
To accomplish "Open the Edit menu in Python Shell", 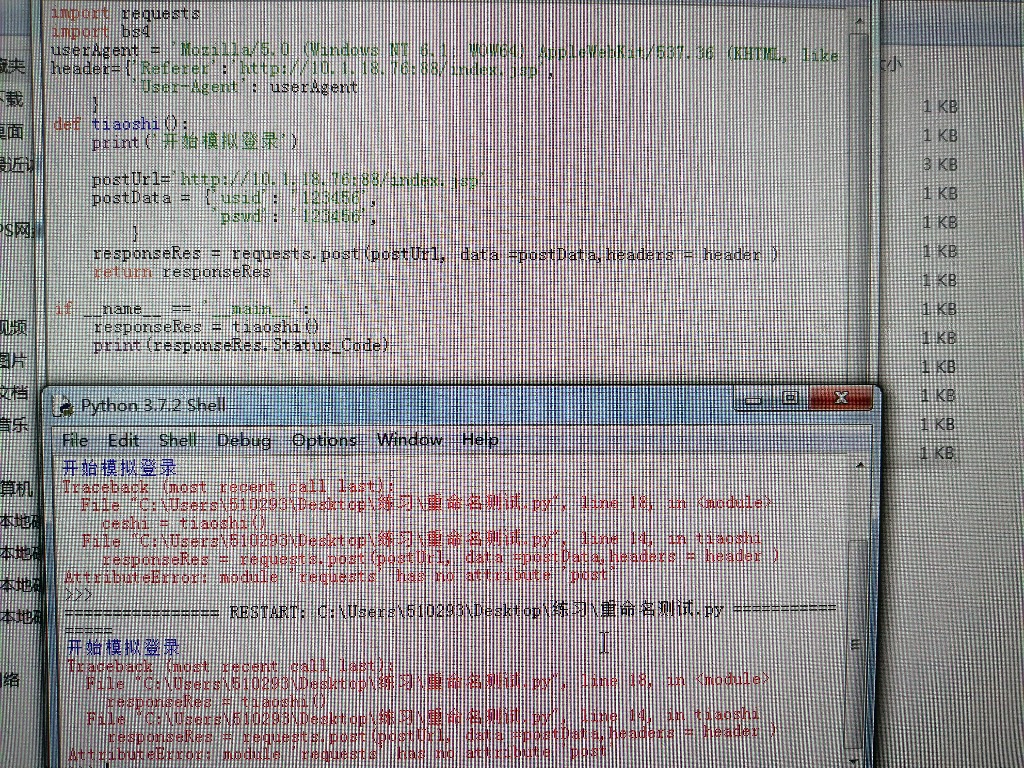I will pos(124,440).
